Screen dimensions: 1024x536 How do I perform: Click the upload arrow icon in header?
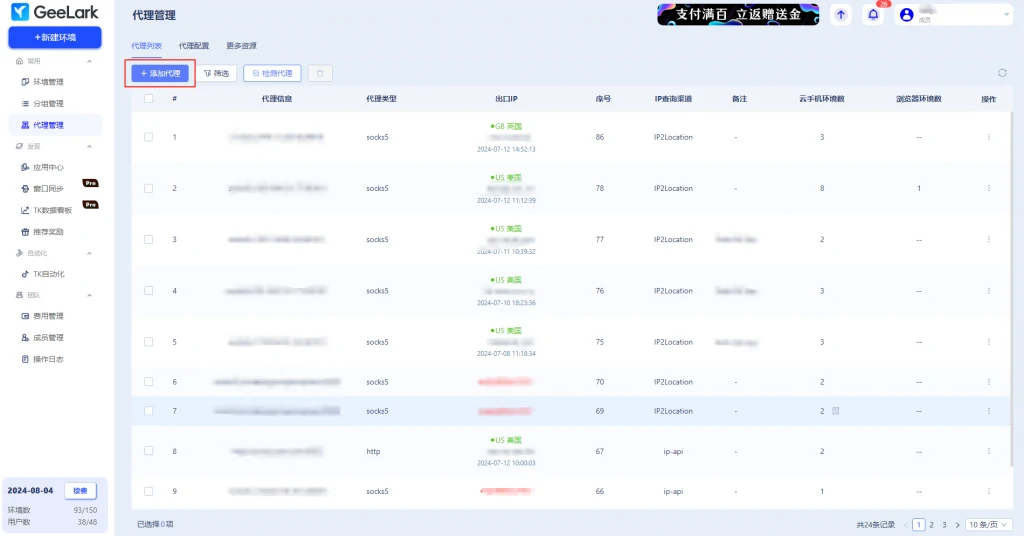coord(840,14)
